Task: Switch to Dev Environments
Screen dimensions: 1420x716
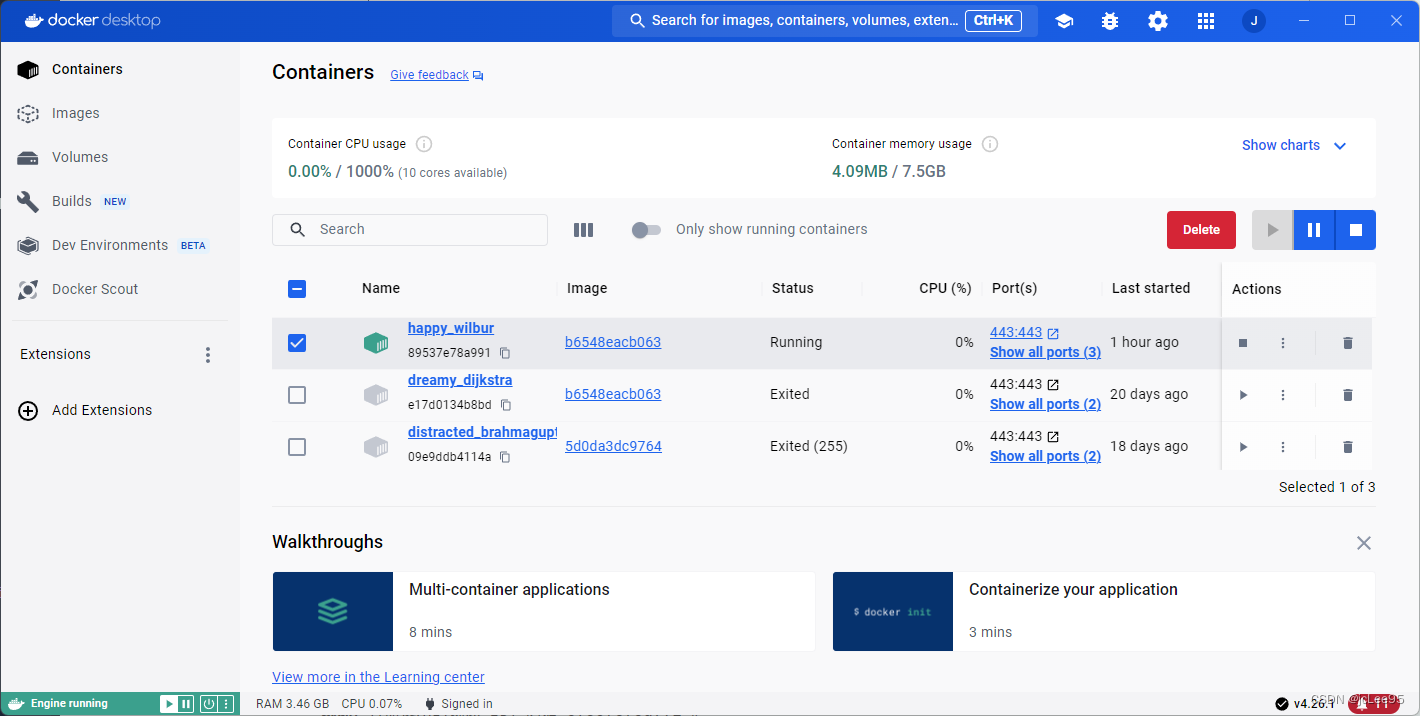Action: click(x=109, y=245)
